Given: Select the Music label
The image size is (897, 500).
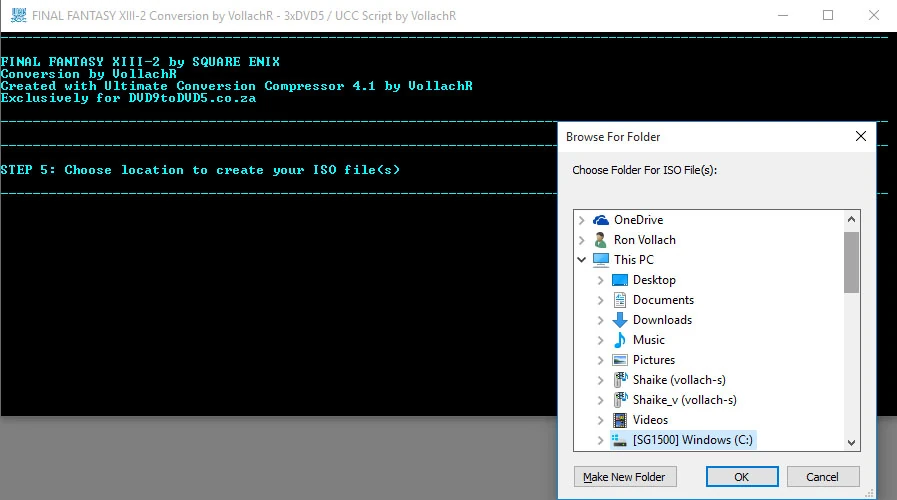Looking at the screenshot, I should pos(649,340).
